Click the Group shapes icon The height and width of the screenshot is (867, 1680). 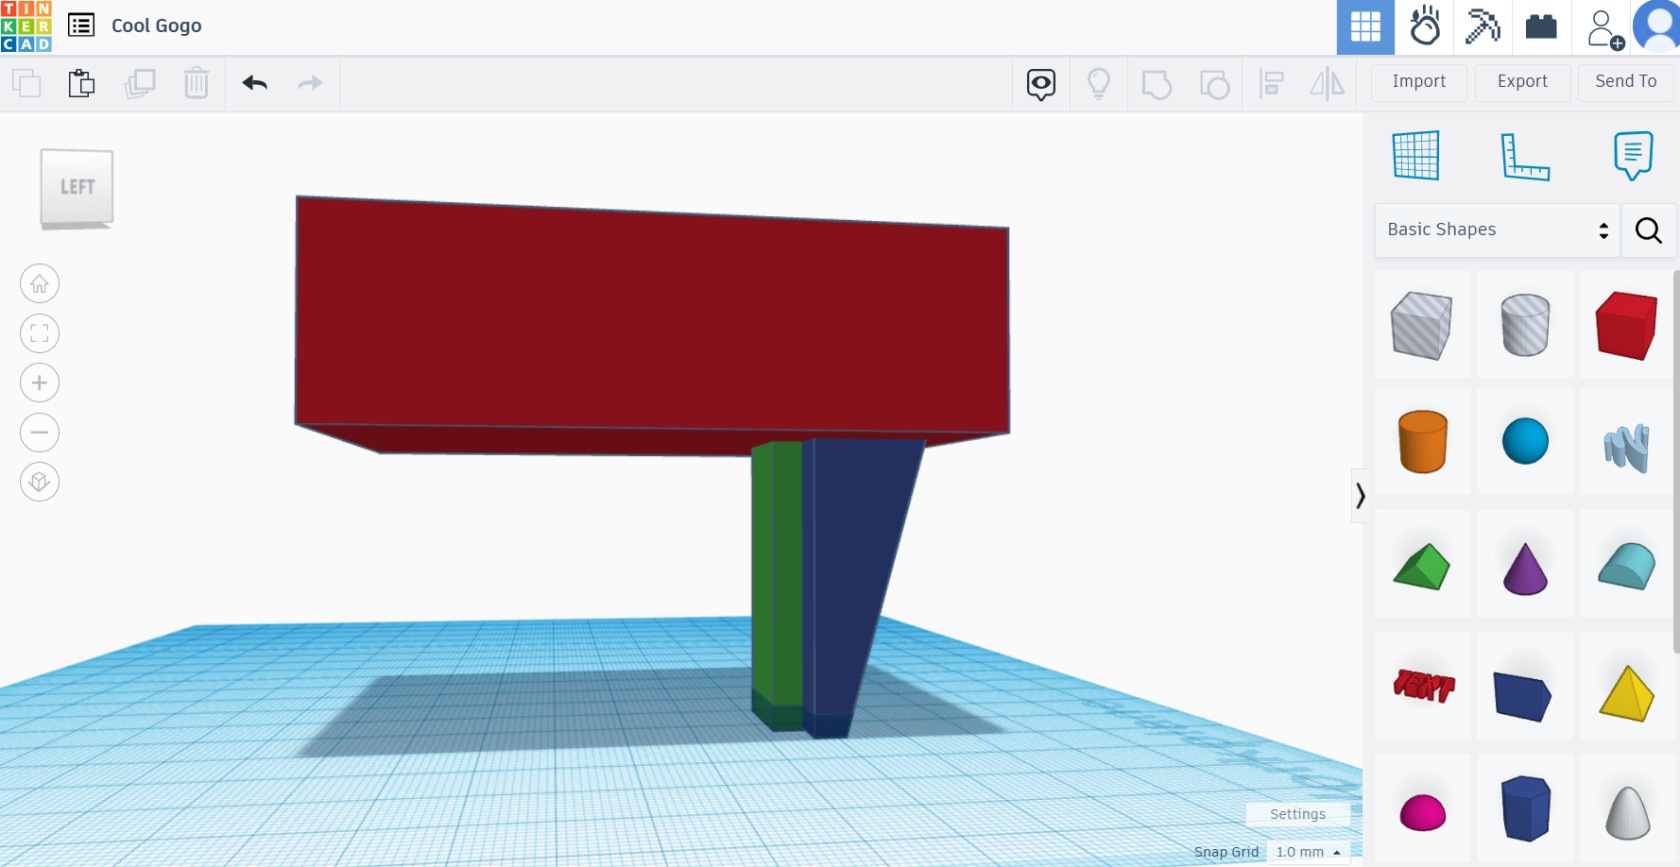[1157, 84]
